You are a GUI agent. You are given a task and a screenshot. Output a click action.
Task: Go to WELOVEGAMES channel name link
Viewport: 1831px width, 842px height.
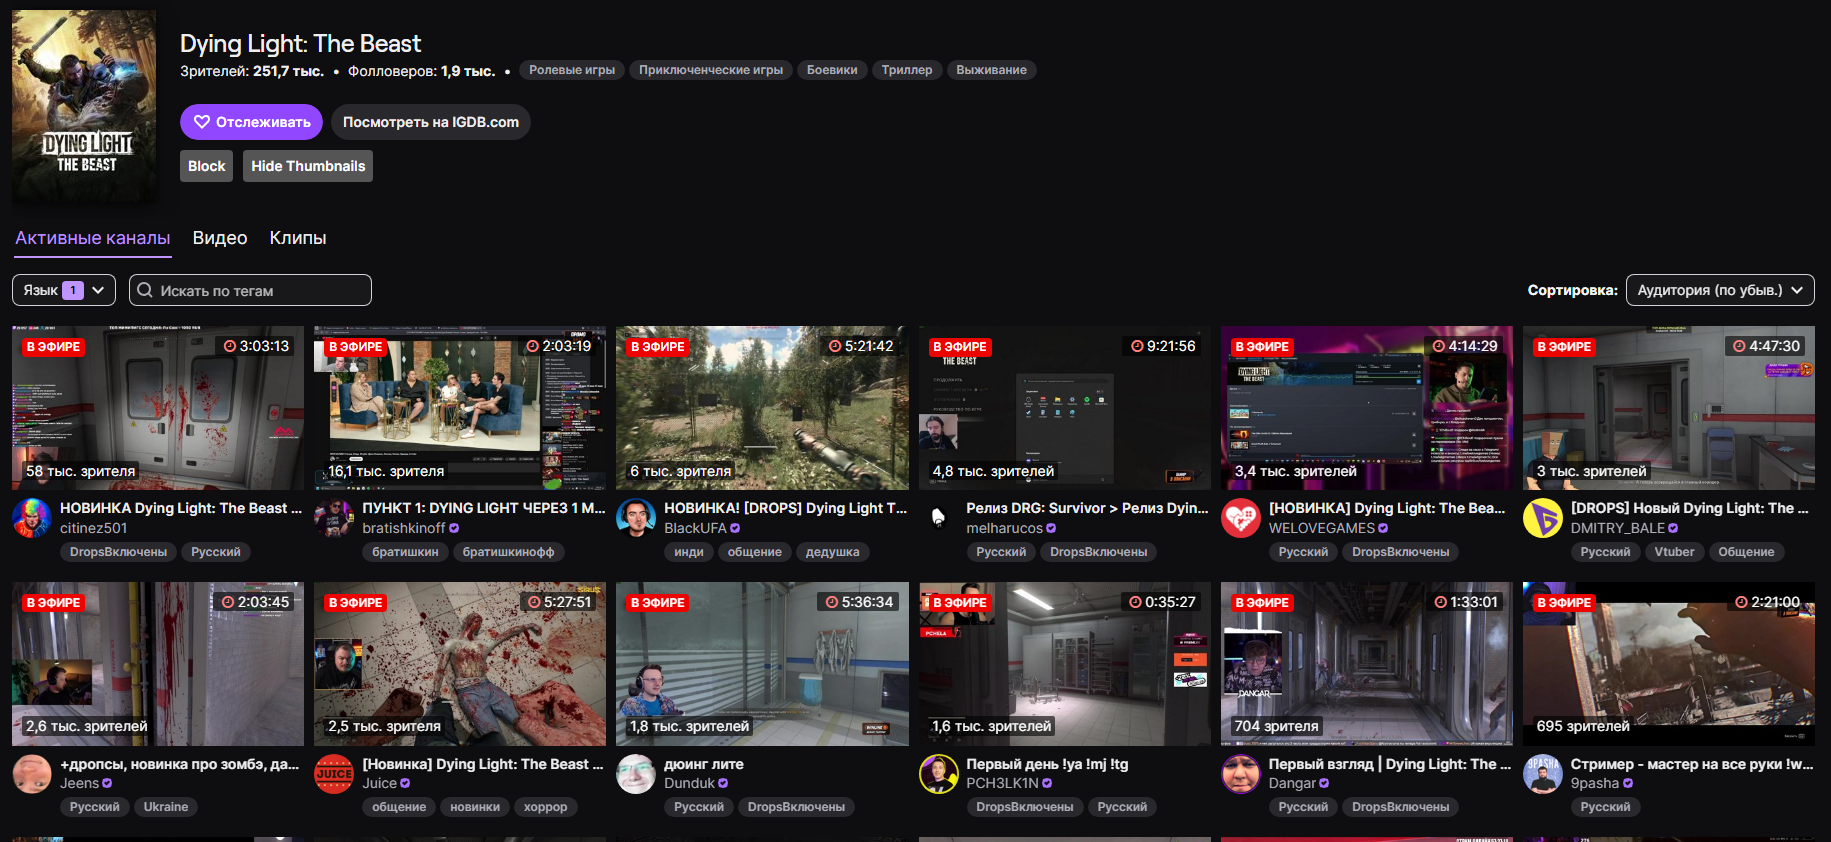tap(1322, 528)
